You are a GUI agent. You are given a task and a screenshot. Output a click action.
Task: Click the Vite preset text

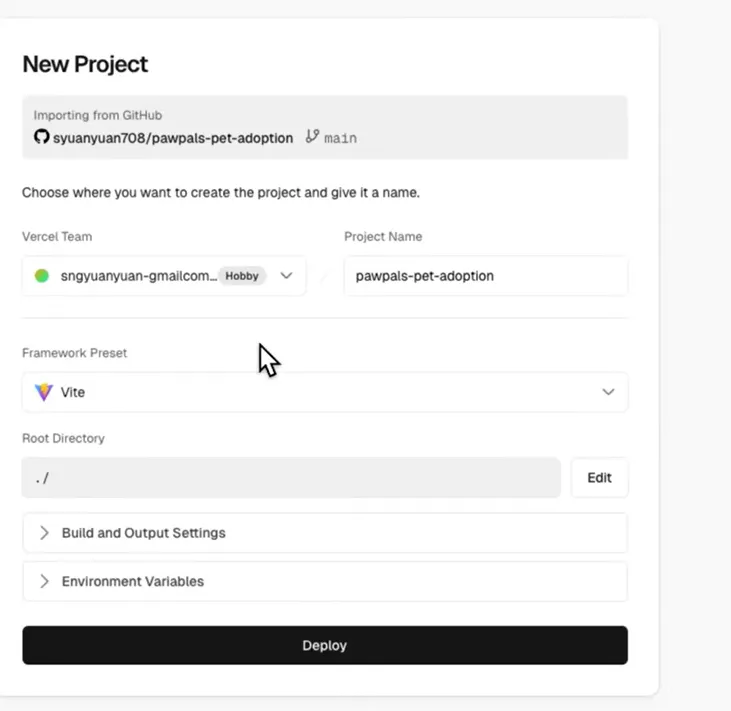(x=73, y=393)
